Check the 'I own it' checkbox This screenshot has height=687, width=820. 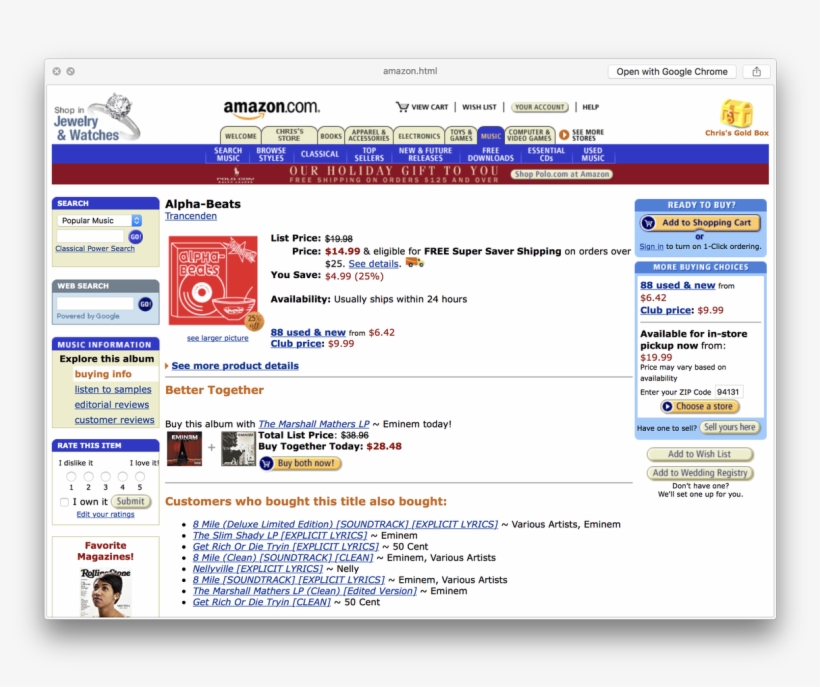(65, 502)
